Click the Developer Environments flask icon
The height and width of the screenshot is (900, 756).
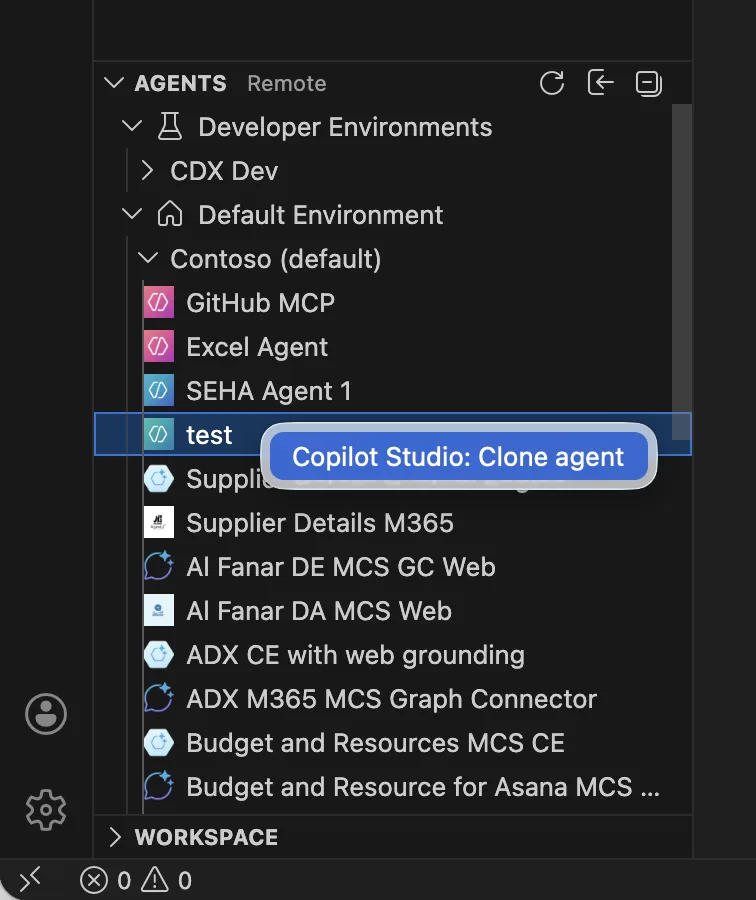pos(170,126)
